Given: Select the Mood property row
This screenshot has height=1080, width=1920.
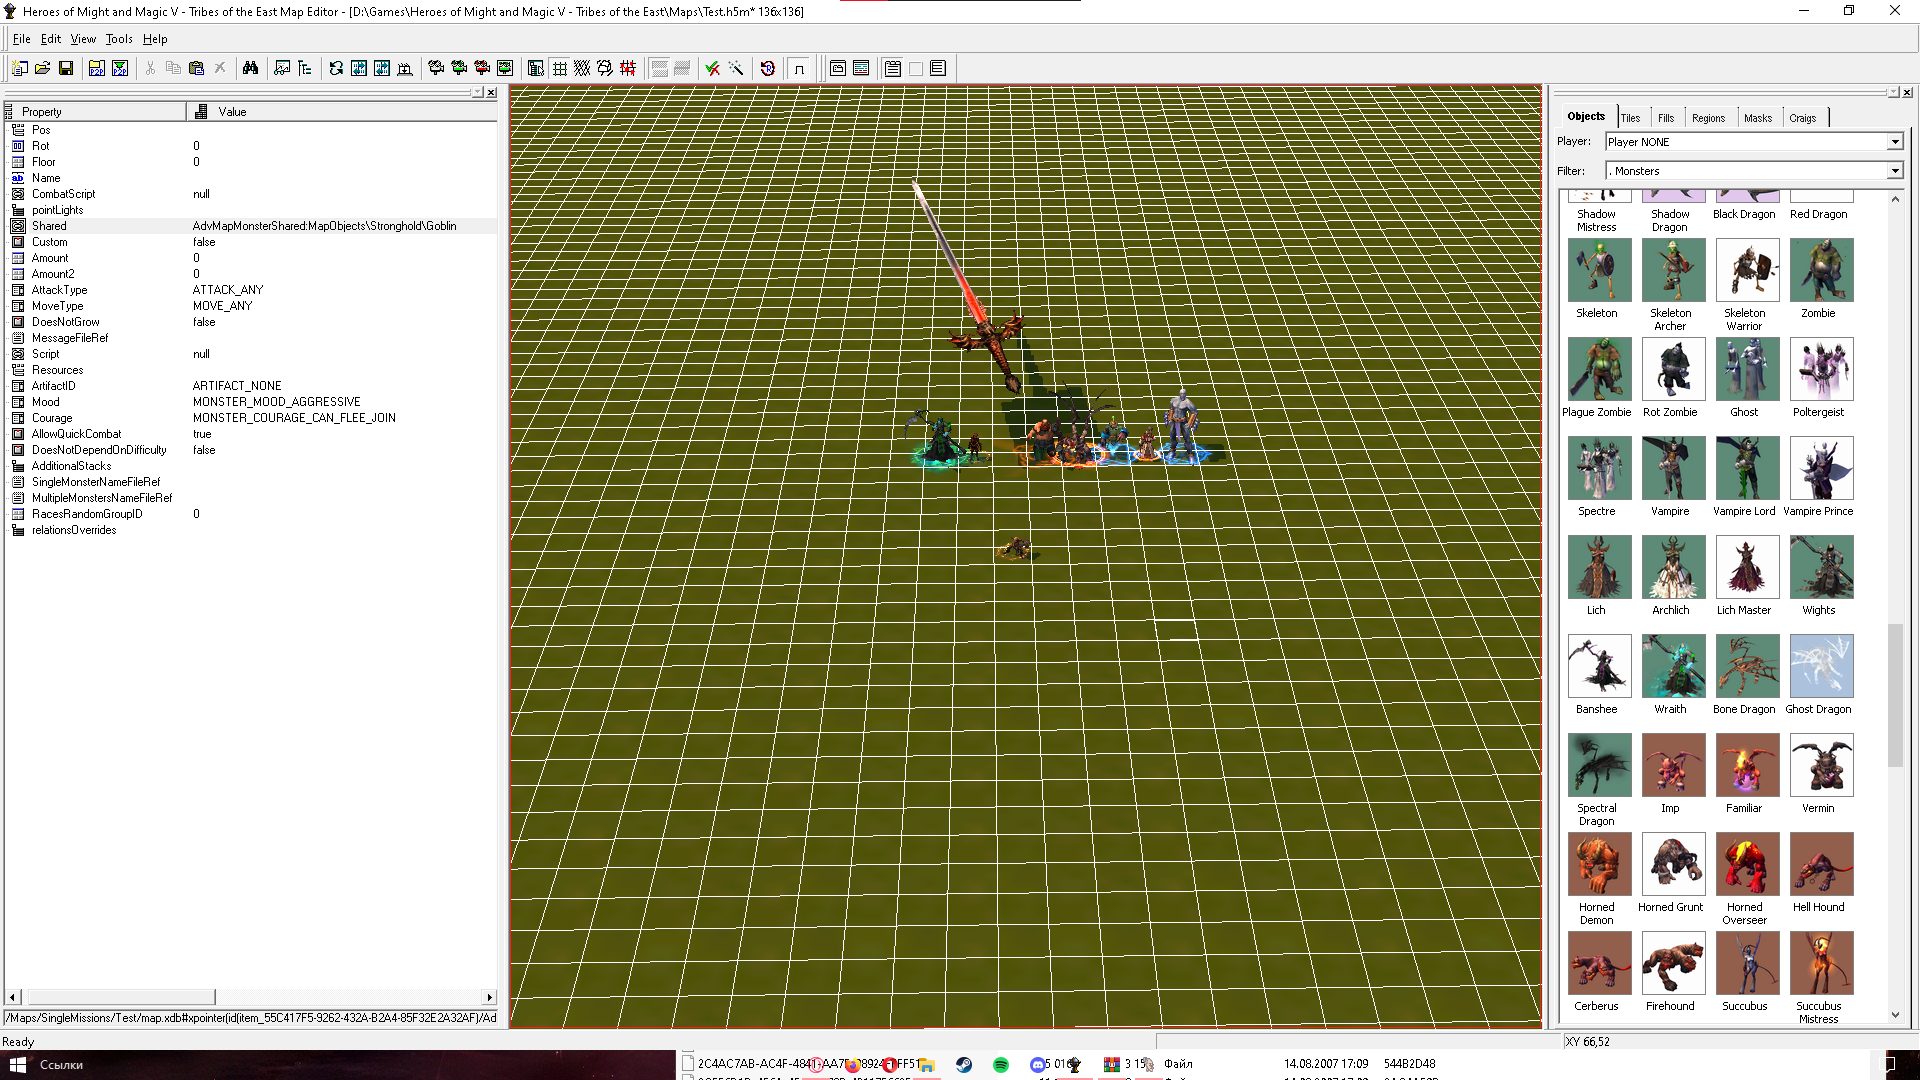Looking at the screenshot, I should 250,402.
